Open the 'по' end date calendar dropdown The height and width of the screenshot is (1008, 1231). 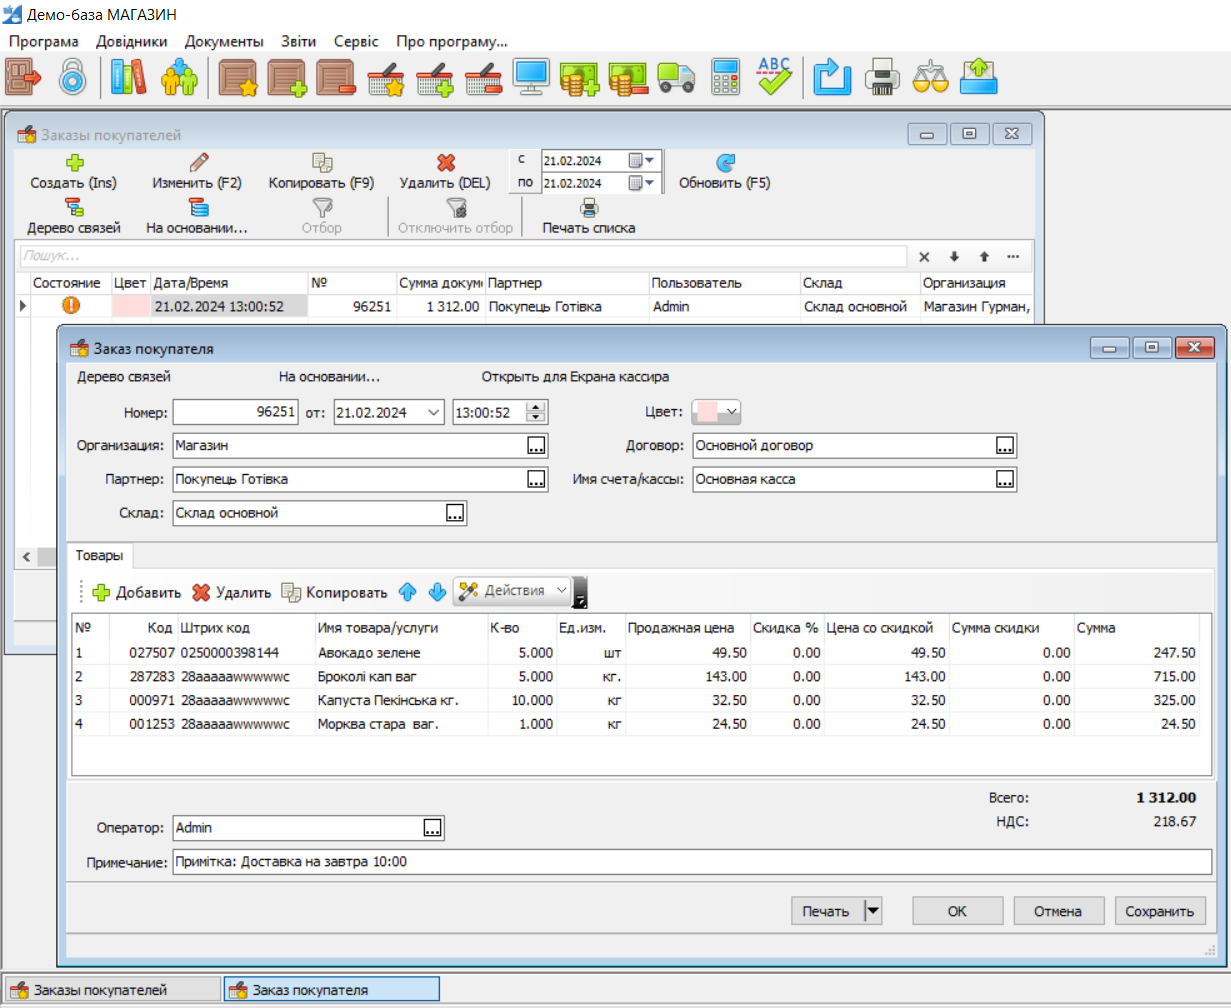(642, 183)
